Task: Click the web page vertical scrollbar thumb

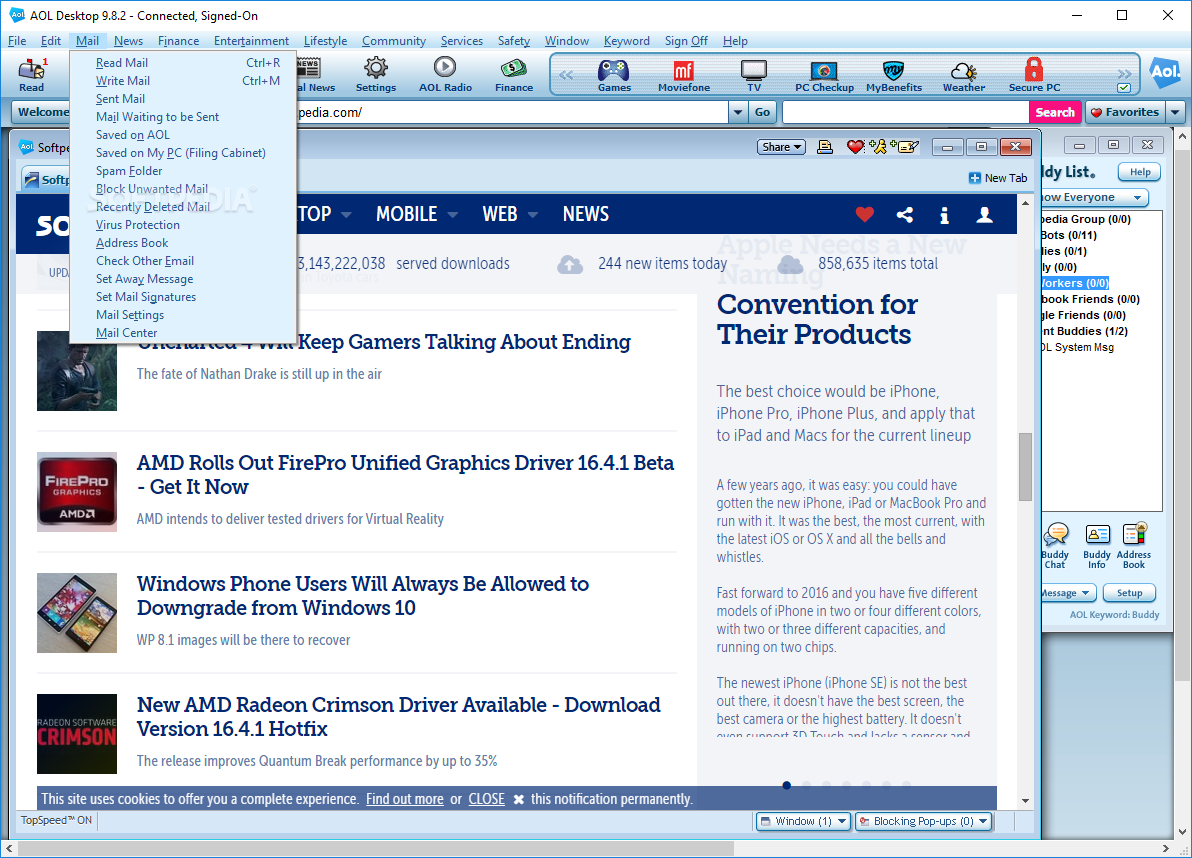Action: (1026, 467)
